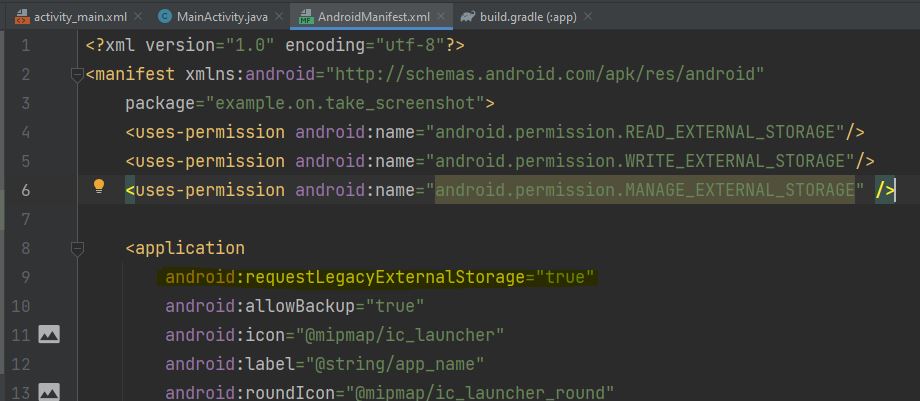Click the closing /> bracket on line 6

pyautogui.click(x=885, y=190)
